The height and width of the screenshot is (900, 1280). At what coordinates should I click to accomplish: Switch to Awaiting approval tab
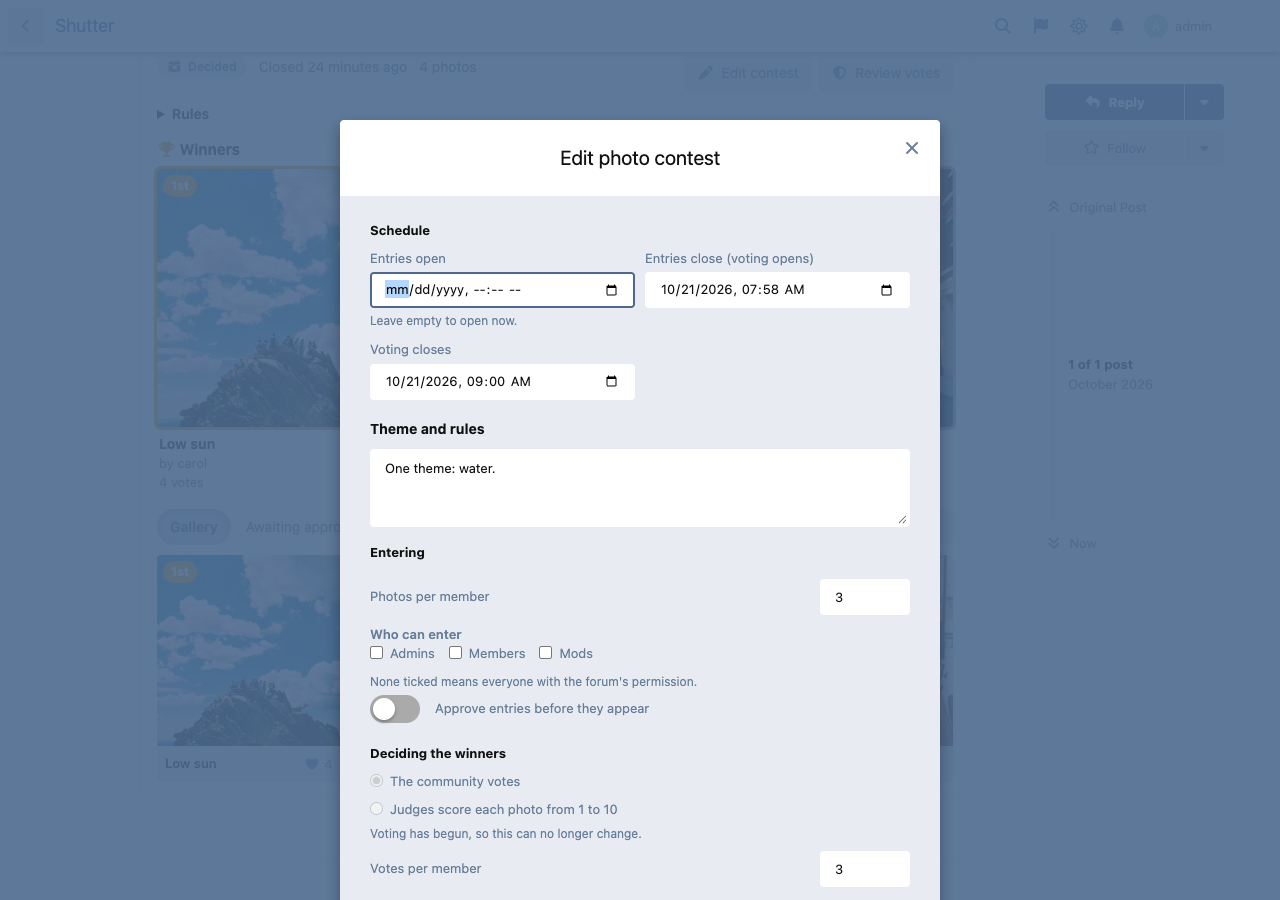pyautogui.click(x=293, y=527)
